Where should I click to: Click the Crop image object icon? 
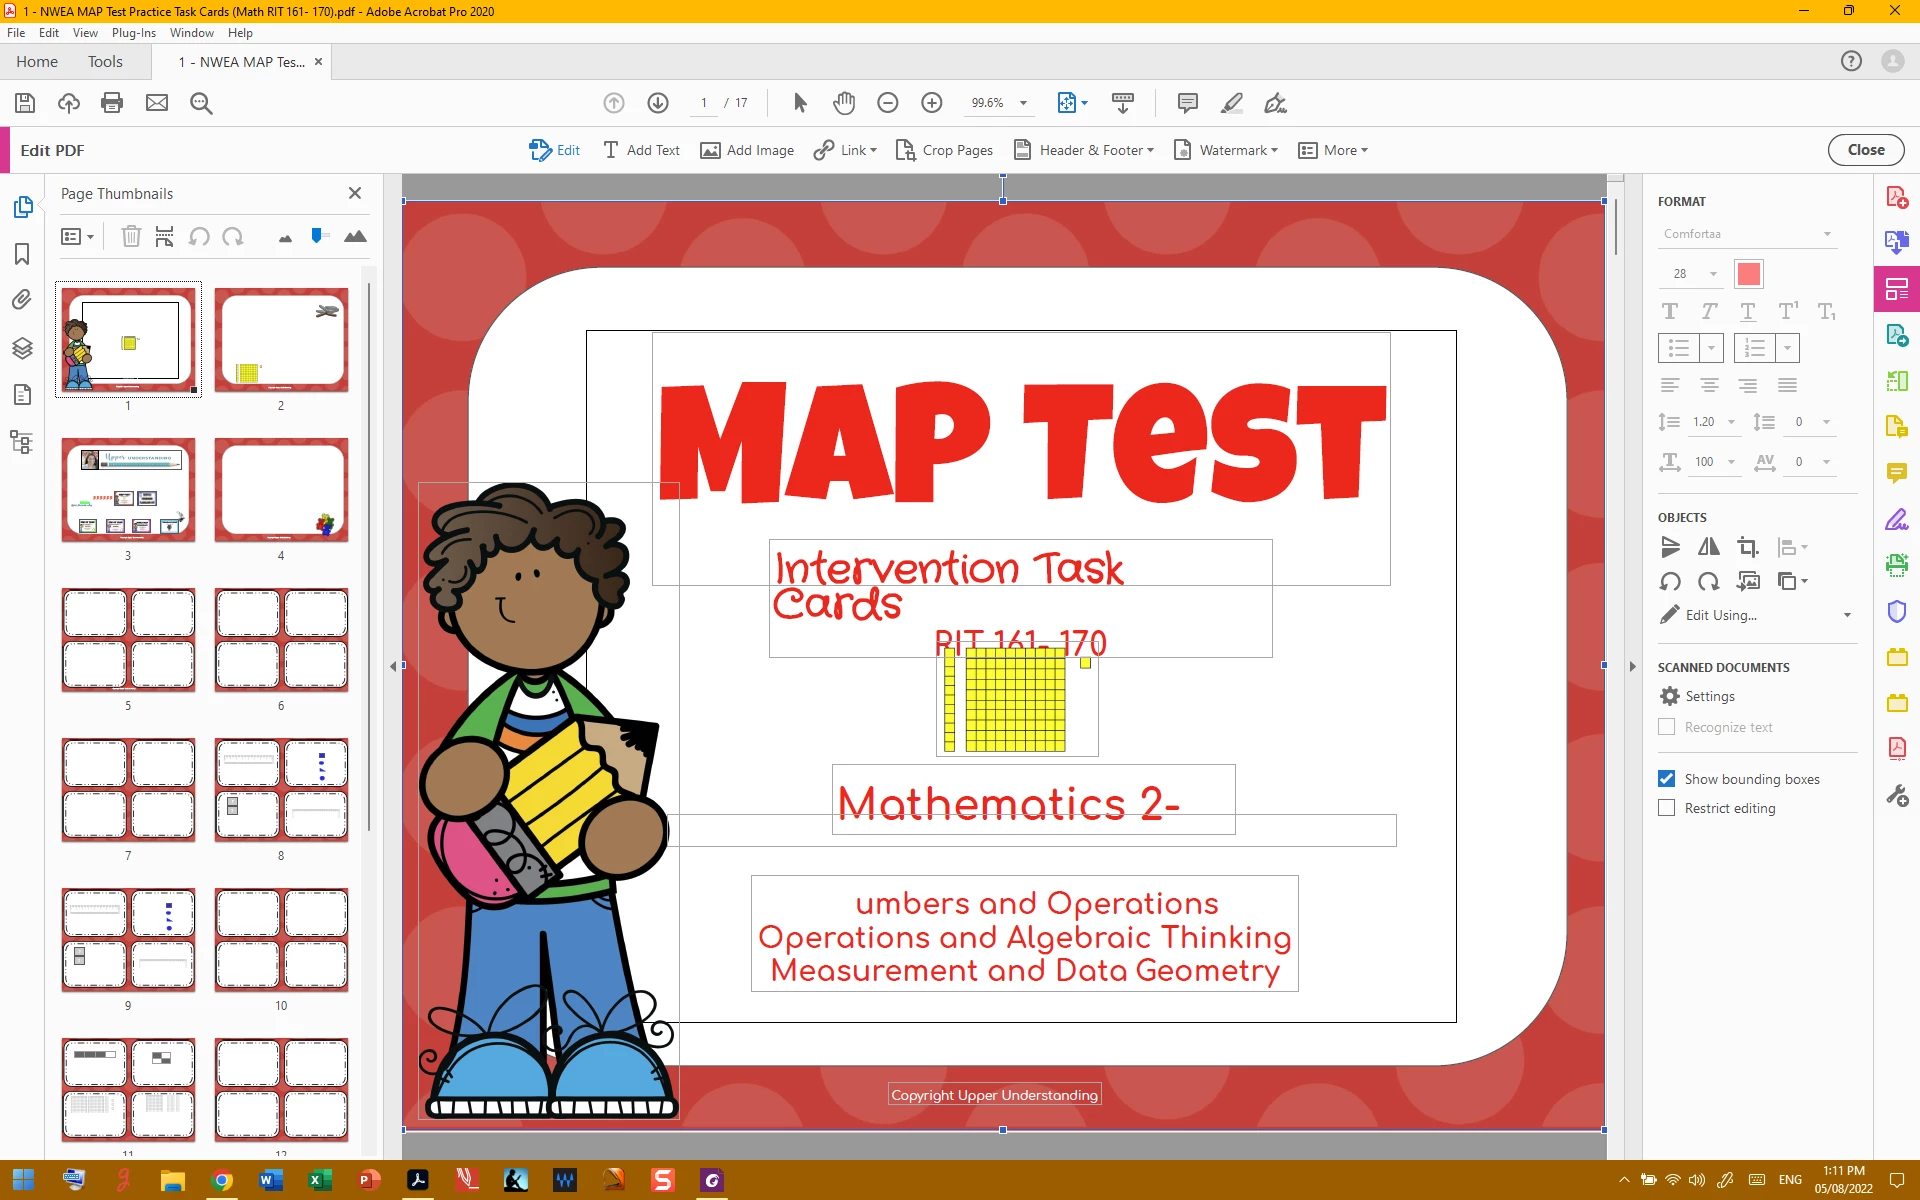(1747, 547)
